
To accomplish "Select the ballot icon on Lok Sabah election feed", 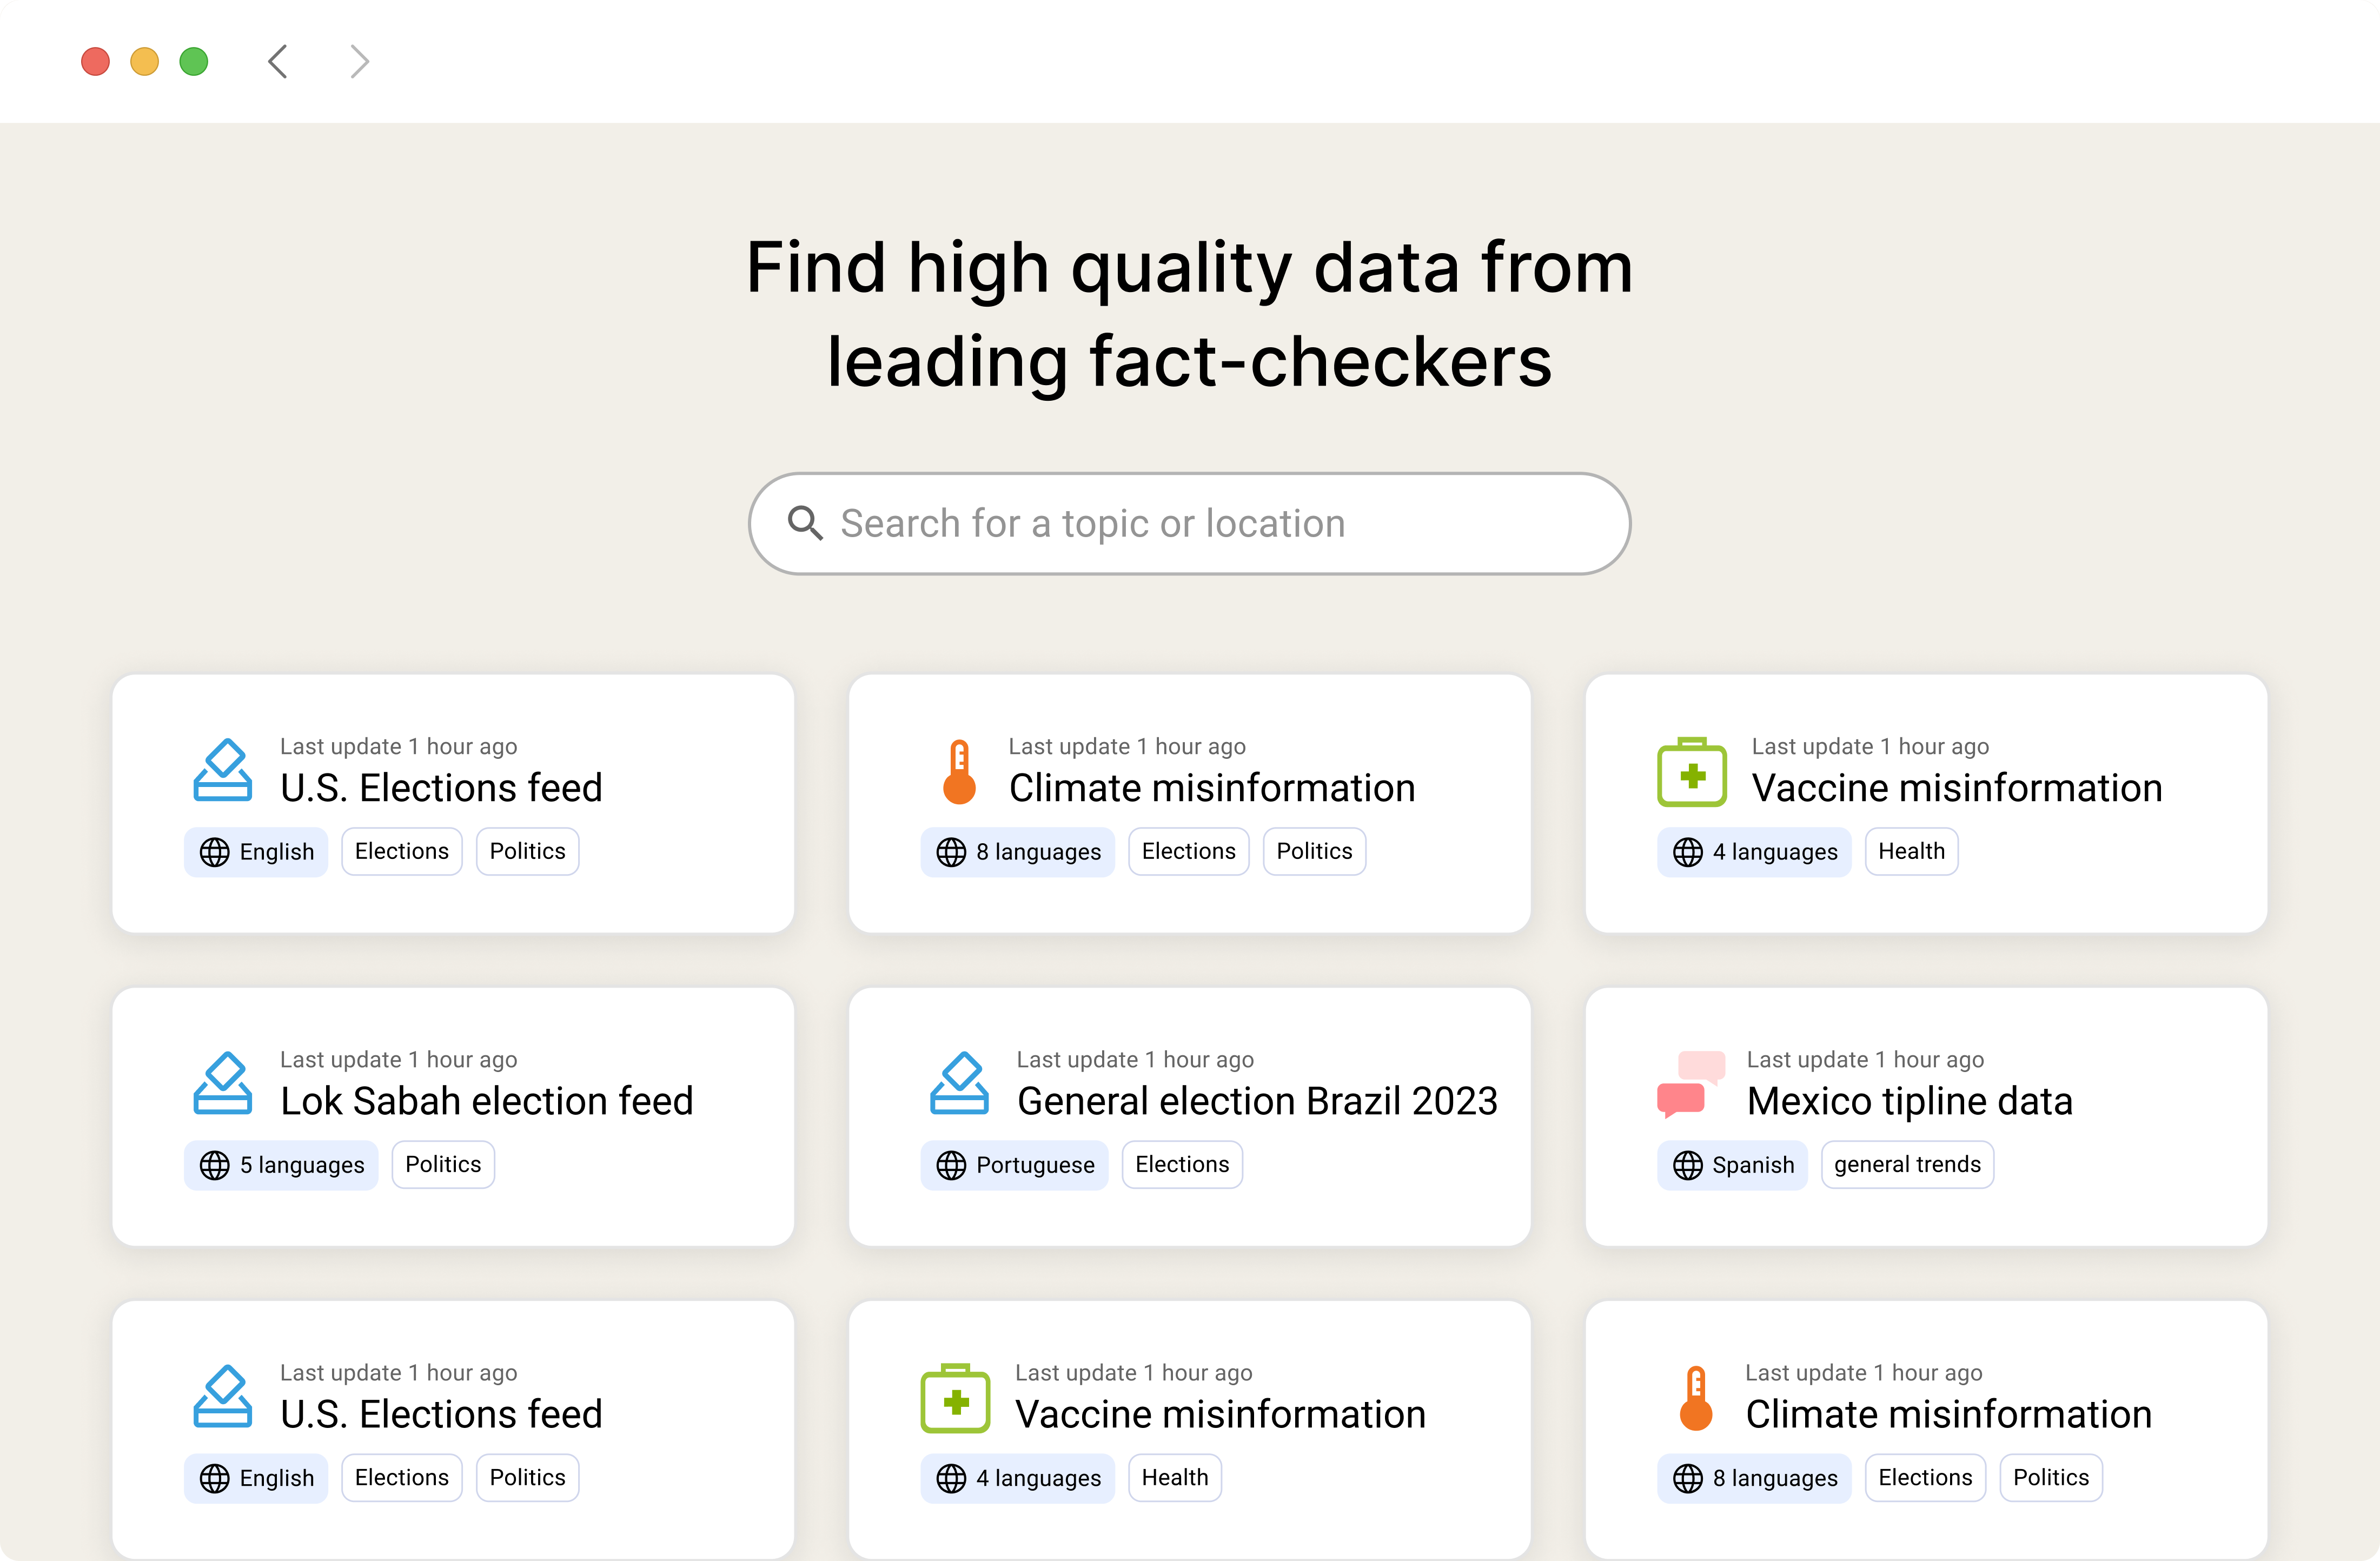I will coord(223,1083).
